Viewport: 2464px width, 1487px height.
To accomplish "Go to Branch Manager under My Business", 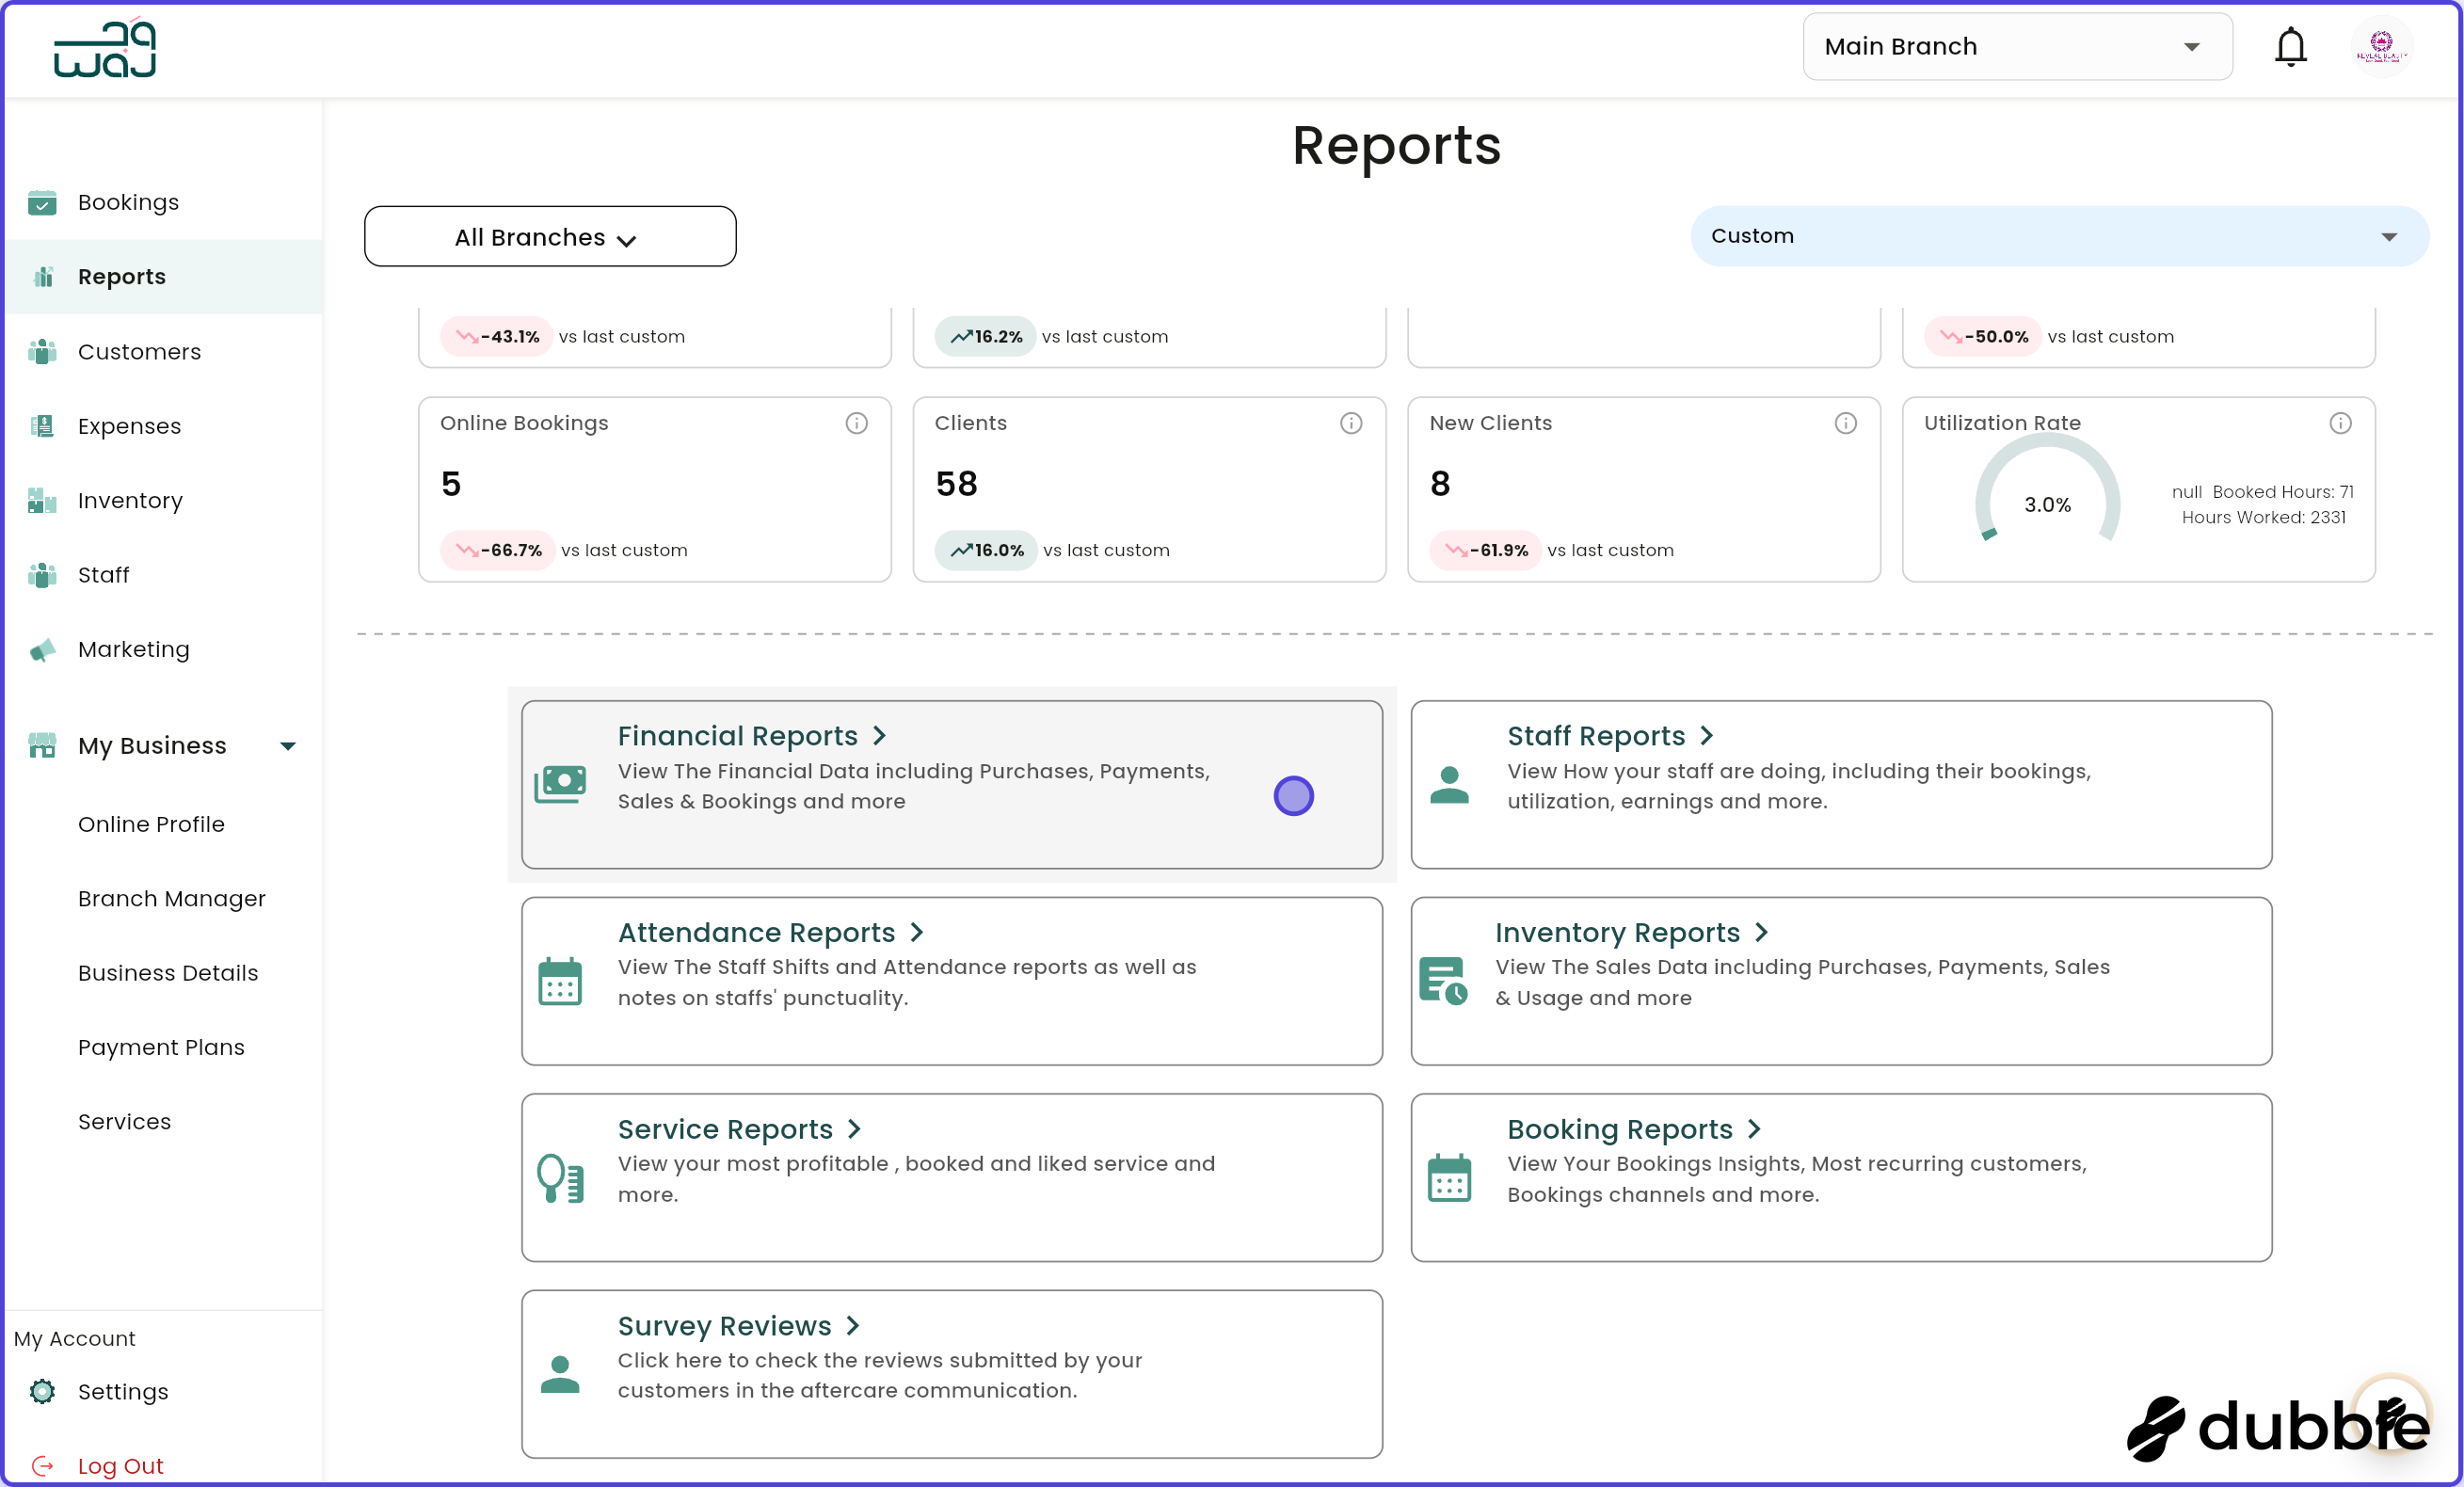I will pos(172,899).
